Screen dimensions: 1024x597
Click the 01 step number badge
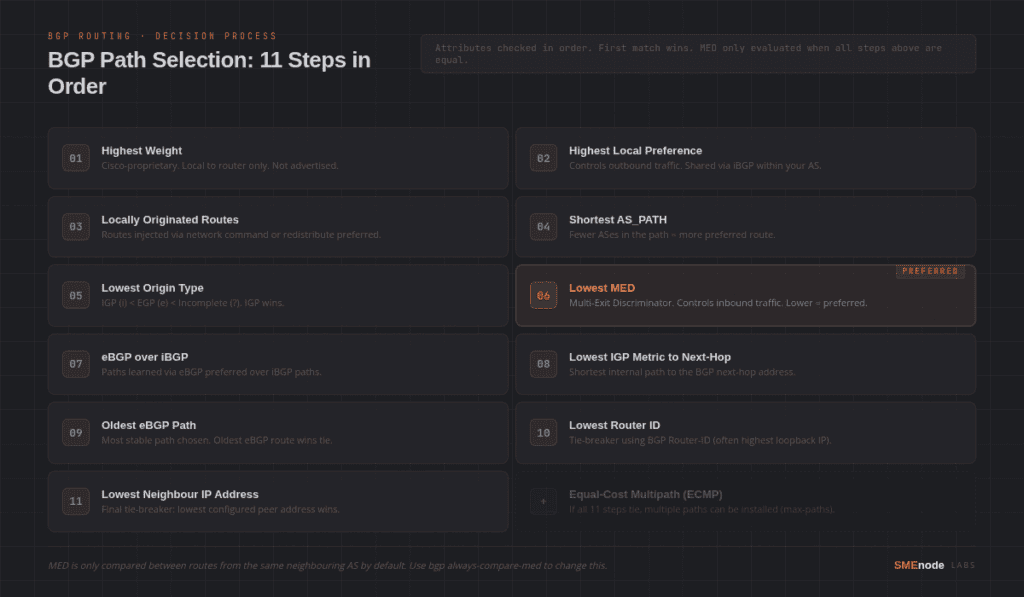pyautogui.click(x=76, y=158)
